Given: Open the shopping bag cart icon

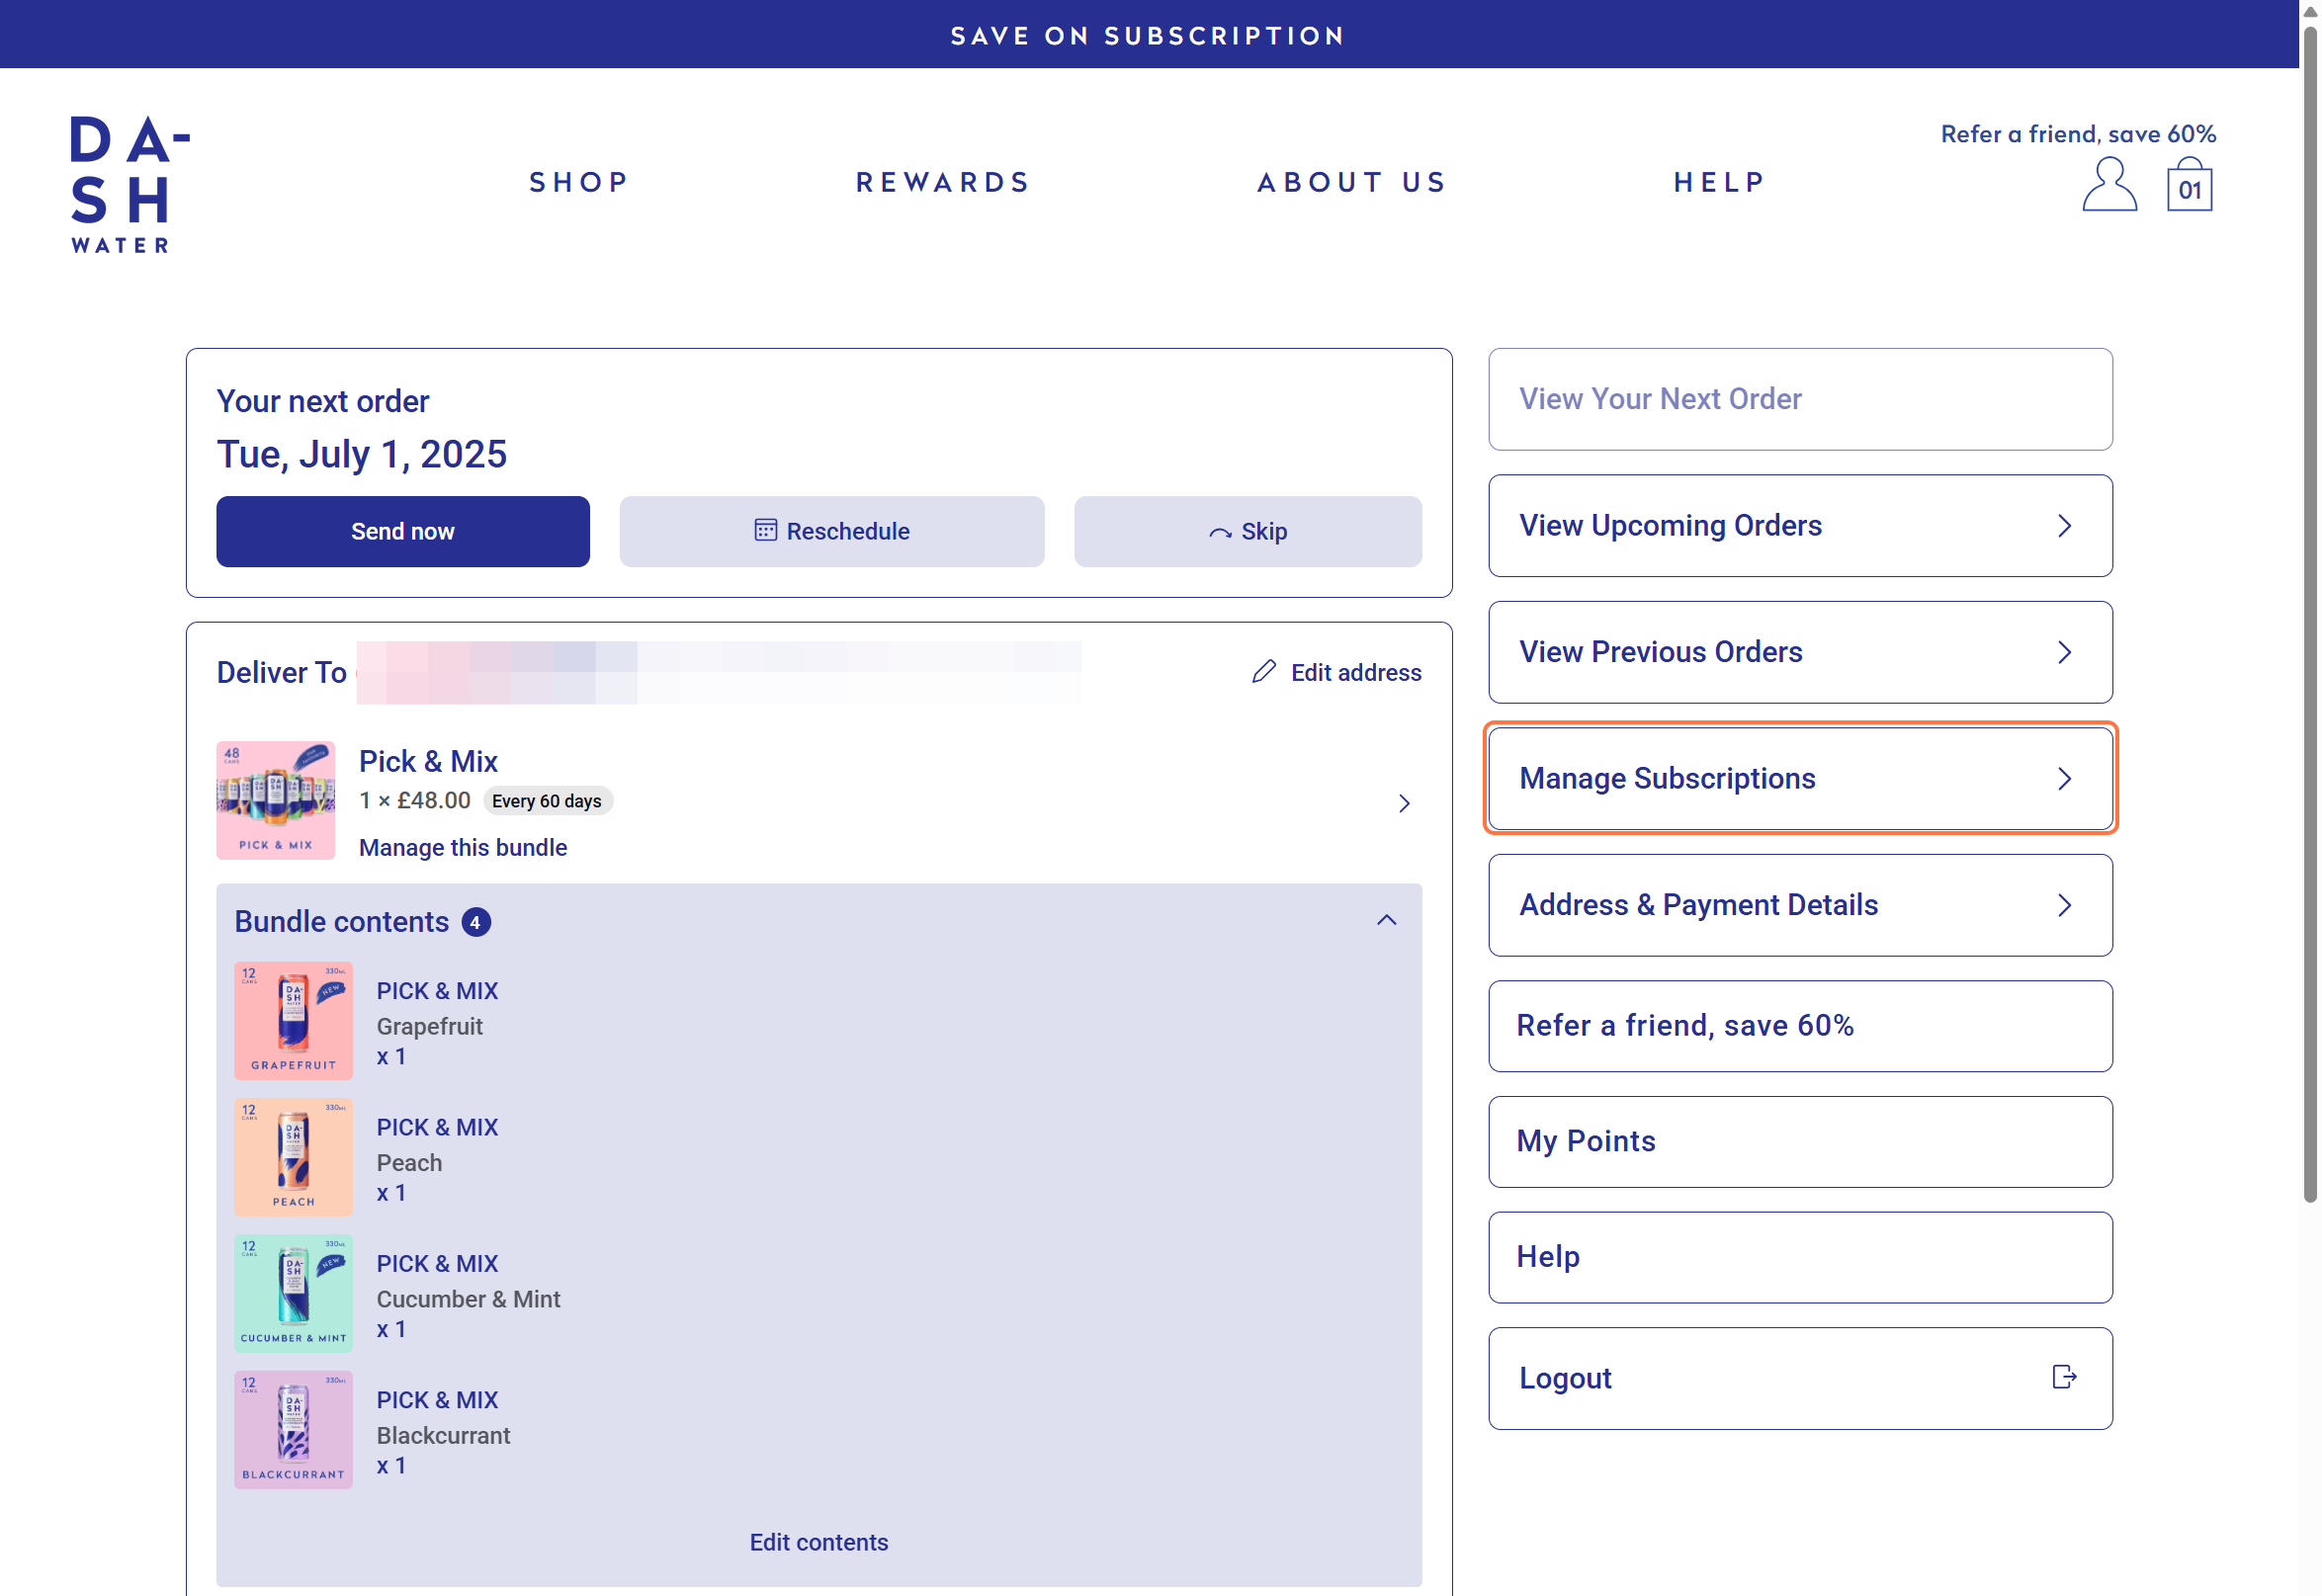Looking at the screenshot, I should [2188, 184].
